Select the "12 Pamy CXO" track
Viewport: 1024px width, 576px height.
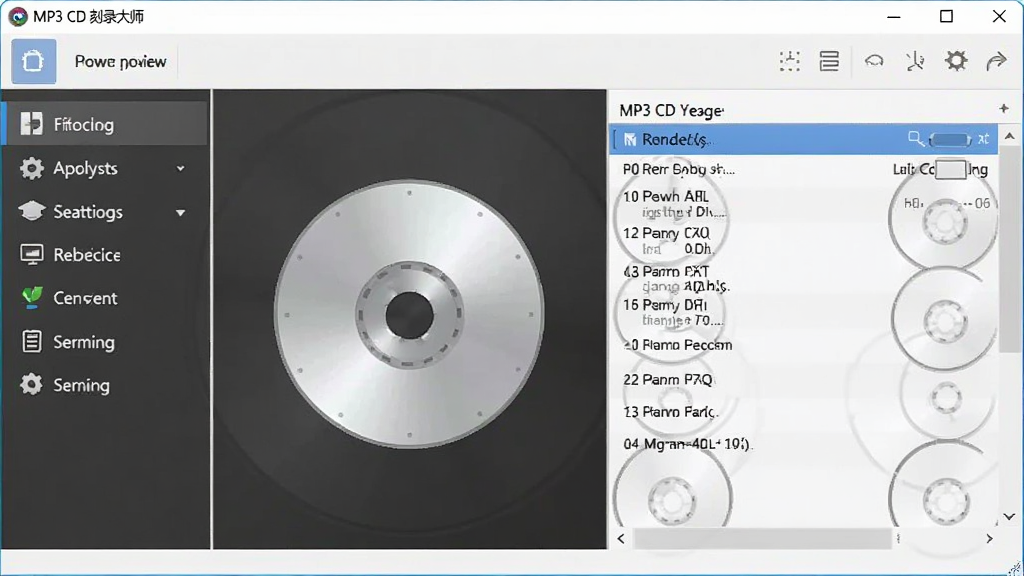(x=666, y=232)
